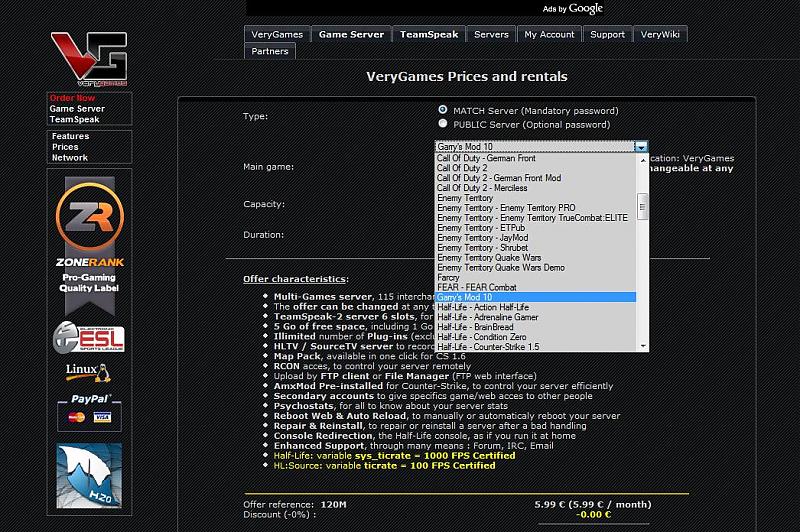Click the PayPal payment badge
The image size is (800, 532).
pyautogui.click(x=88, y=408)
